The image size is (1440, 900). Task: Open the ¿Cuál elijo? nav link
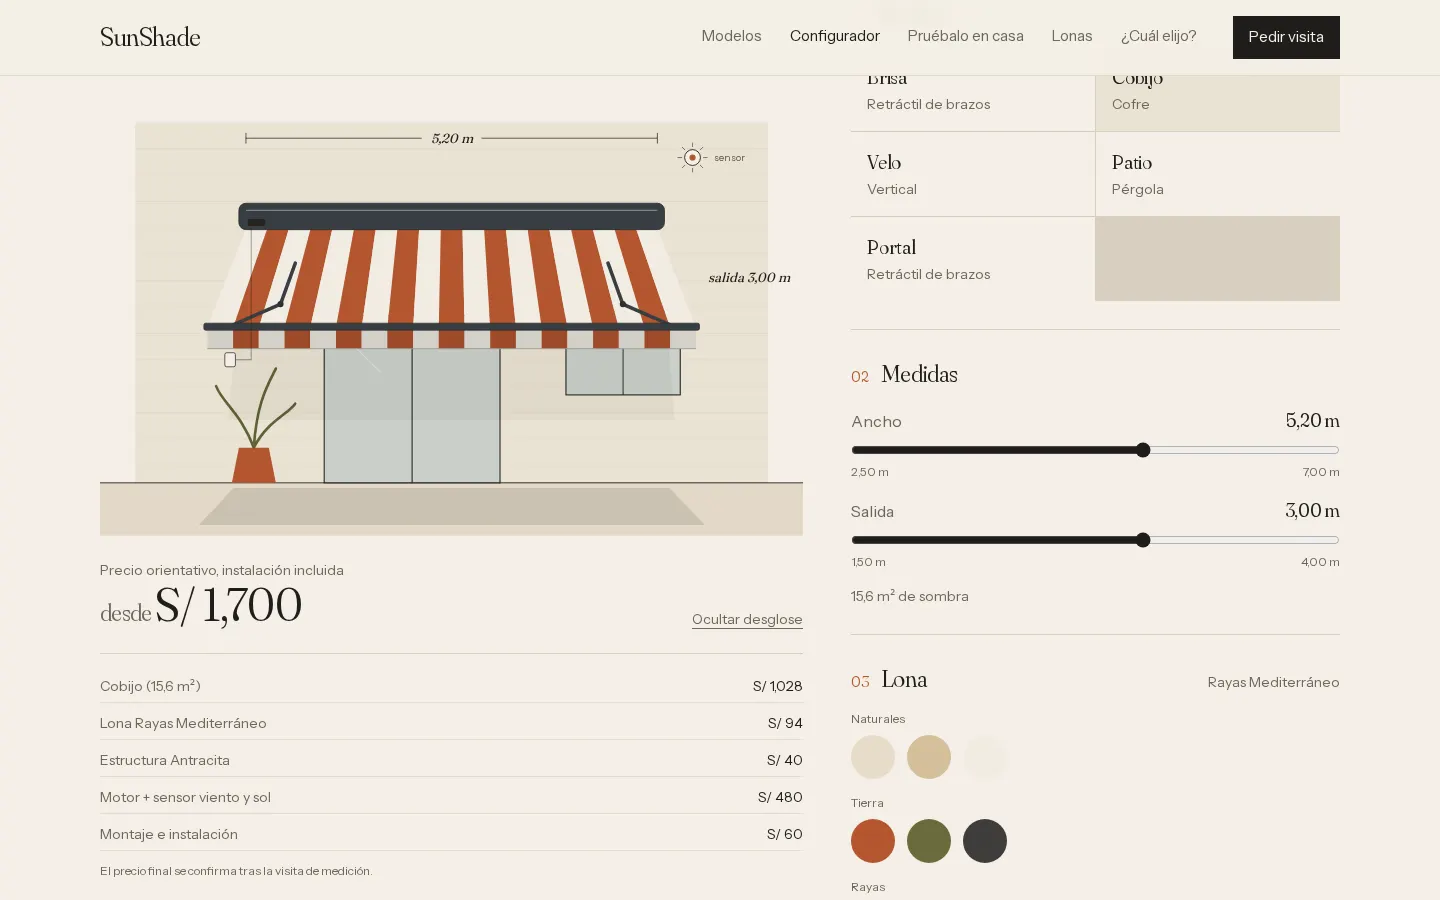[1158, 36]
